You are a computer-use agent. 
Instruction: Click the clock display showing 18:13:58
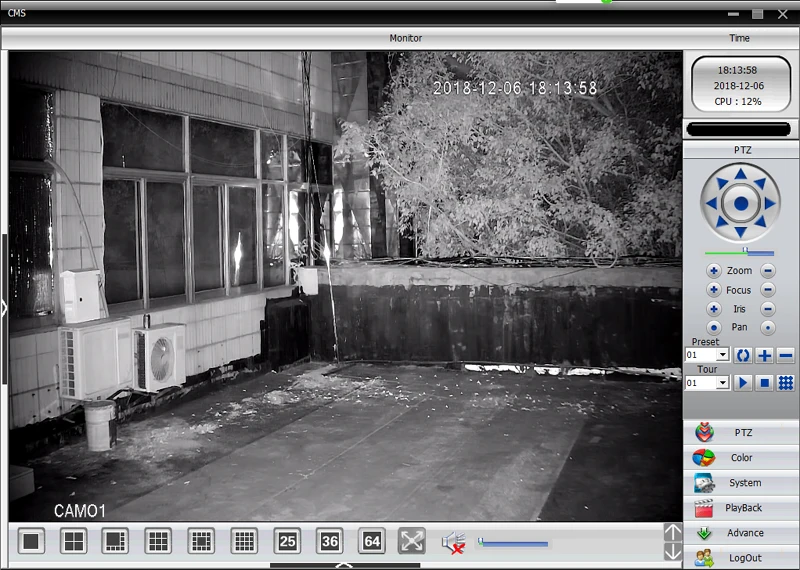[x=737, y=70]
